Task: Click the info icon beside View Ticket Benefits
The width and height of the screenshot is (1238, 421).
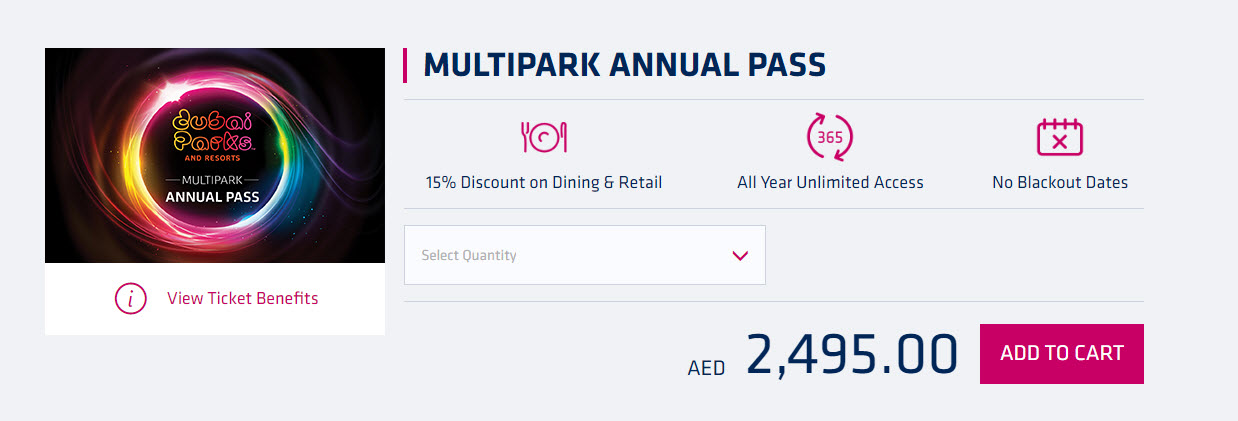Action: click(131, 298)
